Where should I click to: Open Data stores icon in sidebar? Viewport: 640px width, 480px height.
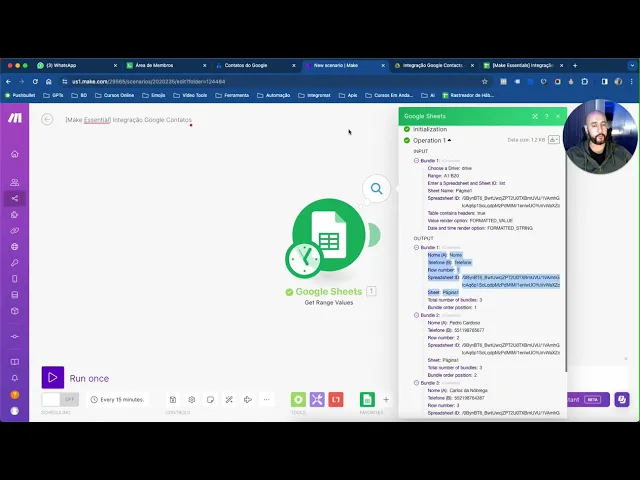click(15, 295)
